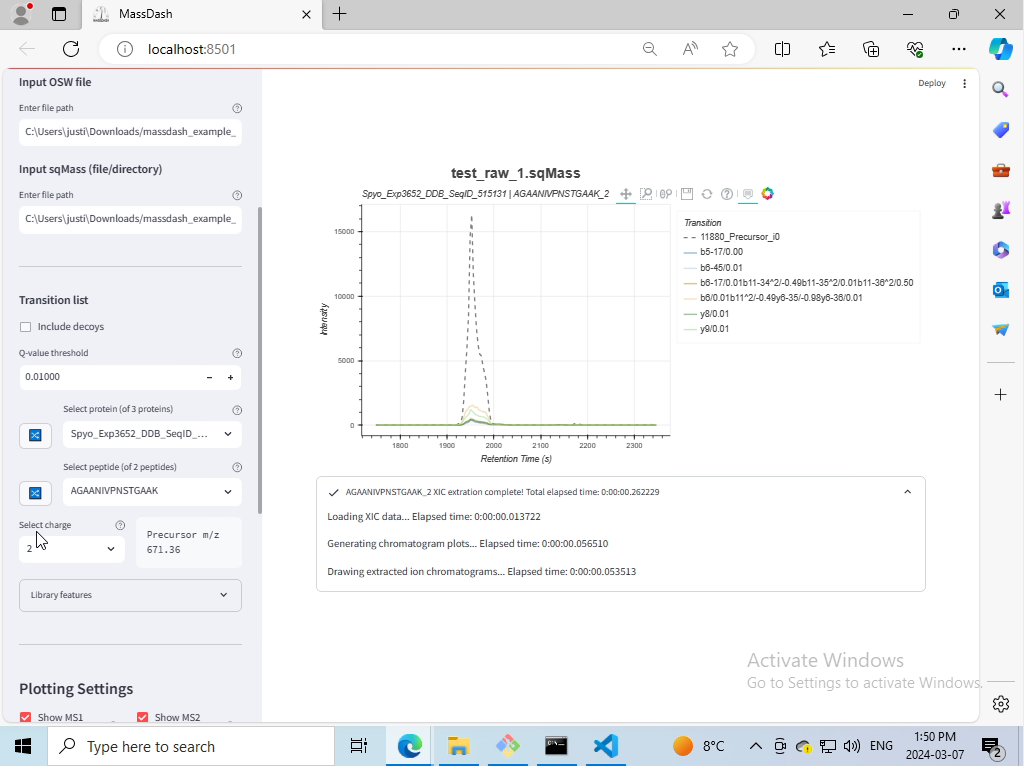Open Edge sidebar Outlook
The image size is (1024, 766).
1000,290
